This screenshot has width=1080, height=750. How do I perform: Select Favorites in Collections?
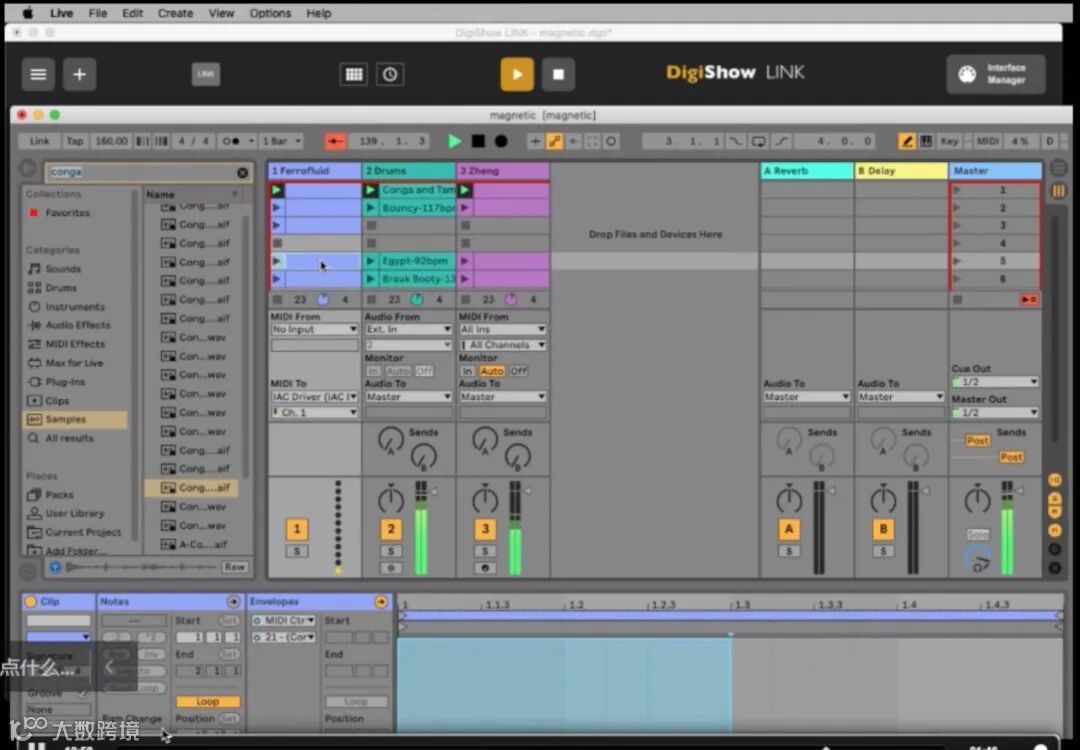point(67,213)
